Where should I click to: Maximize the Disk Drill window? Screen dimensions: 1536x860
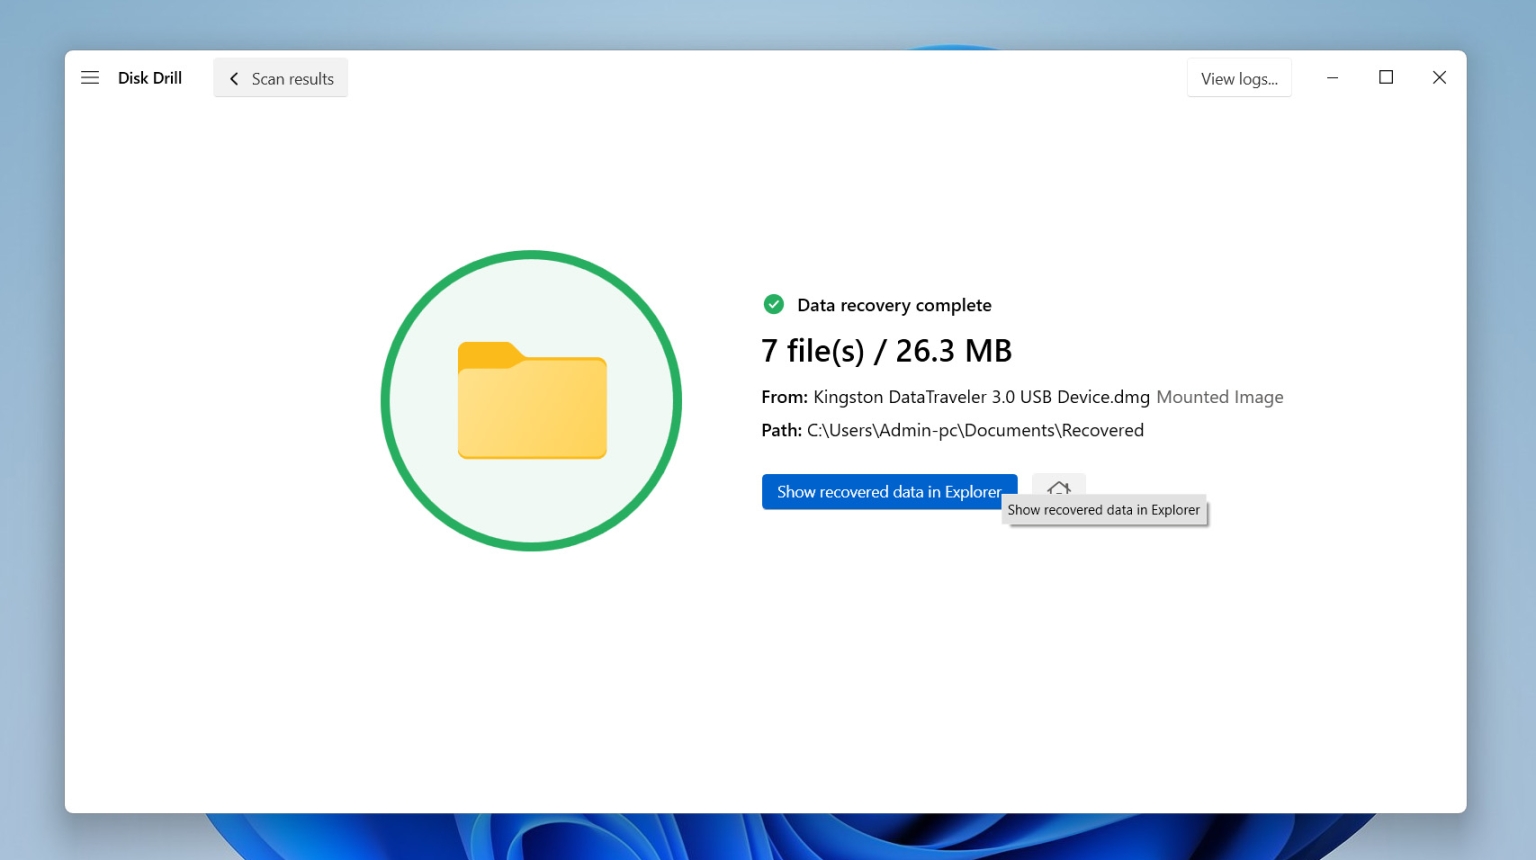pos(1386,78)
